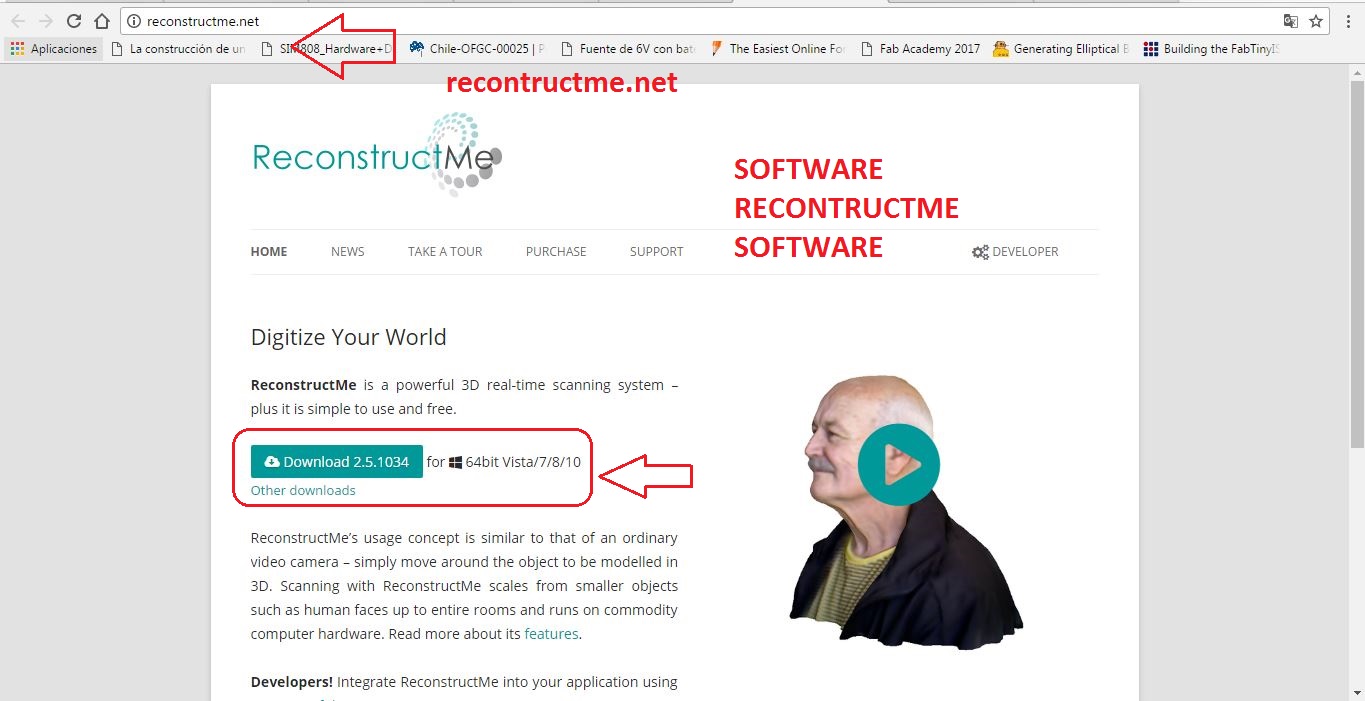Click the site info icon in address bar
Image resolution: width=1365 pixels, height=701 pixels.
coord(134,21)
